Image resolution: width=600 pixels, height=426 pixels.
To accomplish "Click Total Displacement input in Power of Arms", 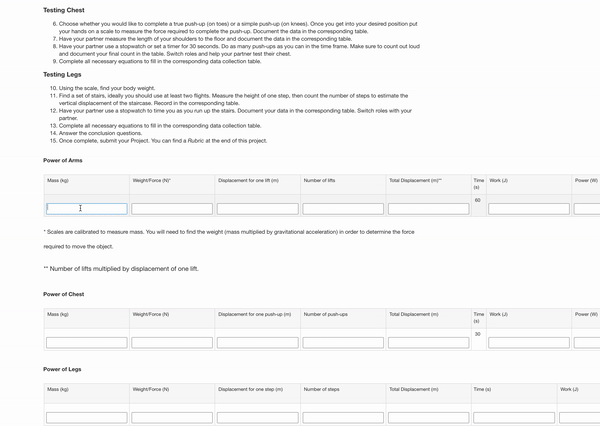I will coord(429,209).
